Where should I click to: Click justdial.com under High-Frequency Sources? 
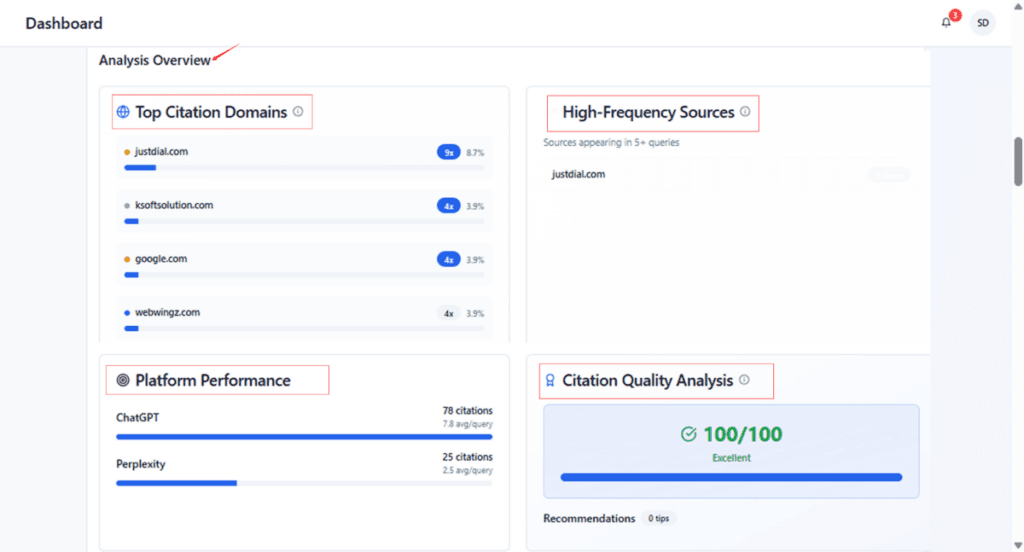[578, 174]
